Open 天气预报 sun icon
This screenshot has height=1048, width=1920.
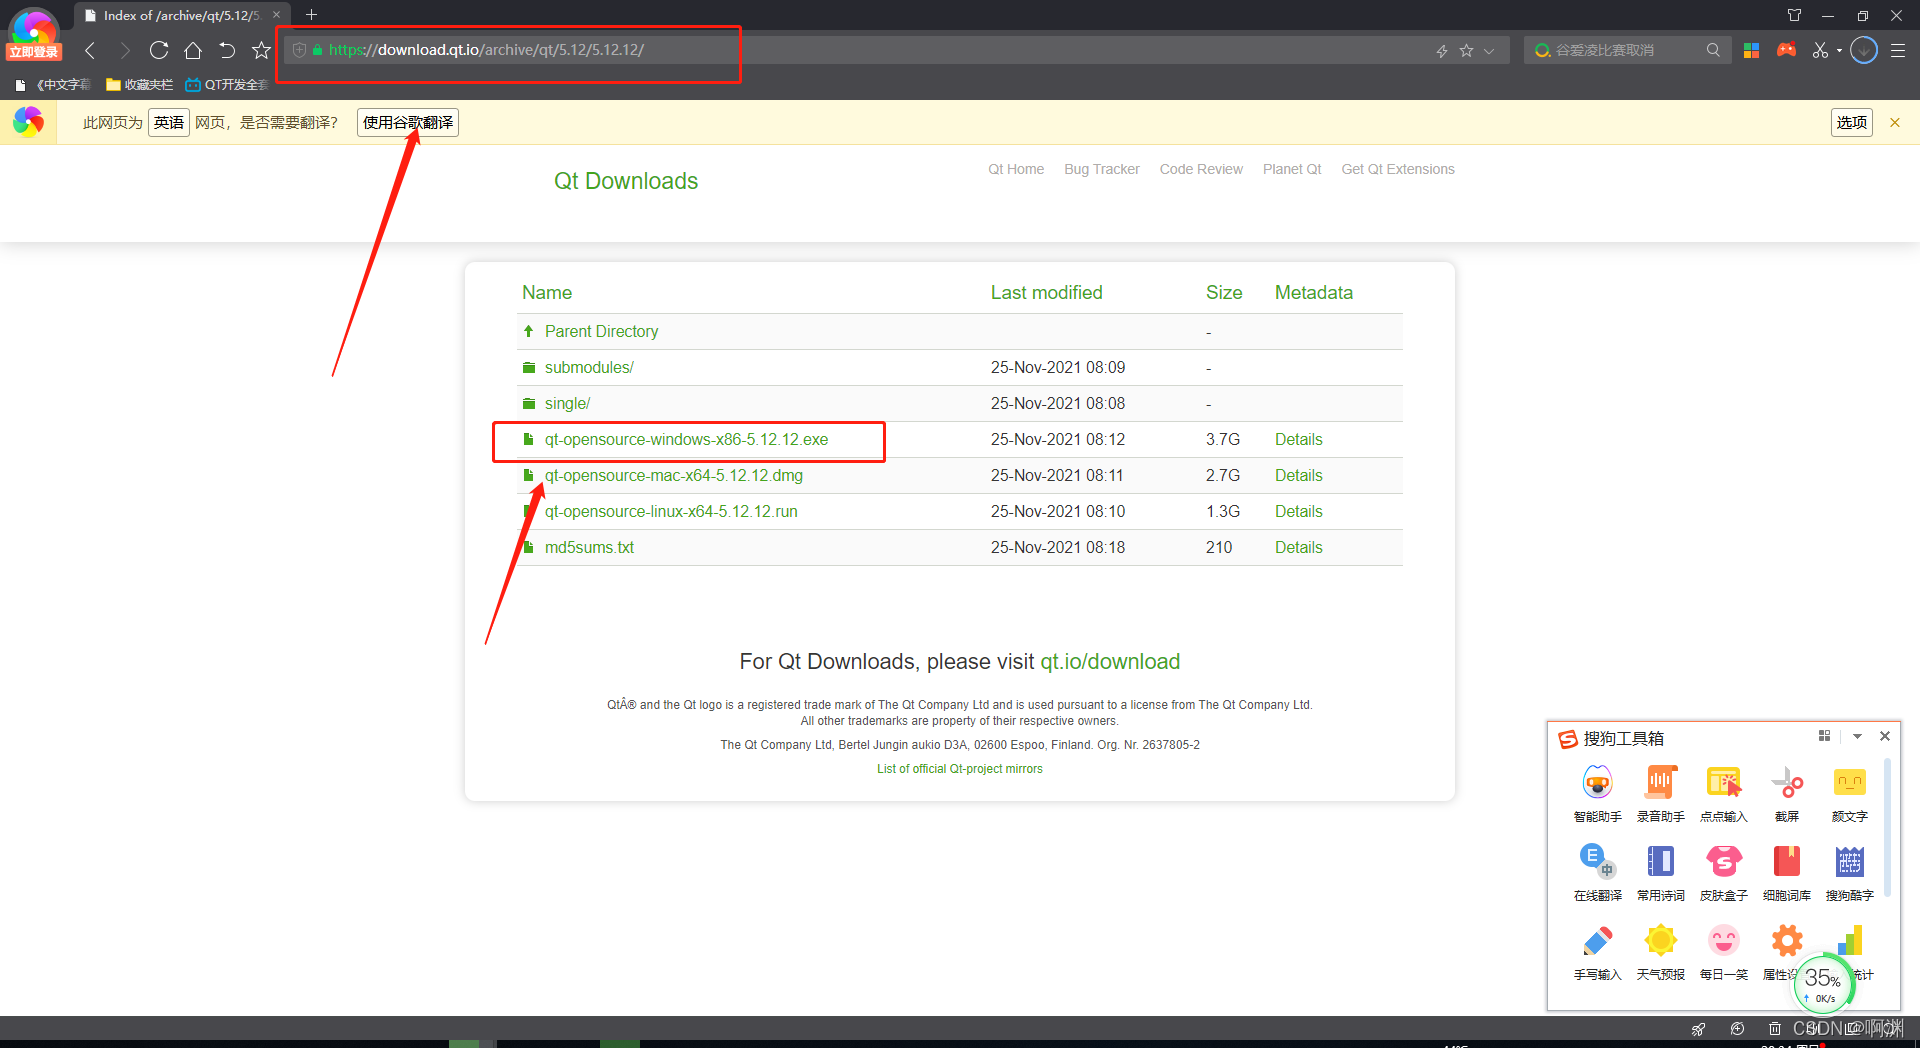click(1660, 952)
